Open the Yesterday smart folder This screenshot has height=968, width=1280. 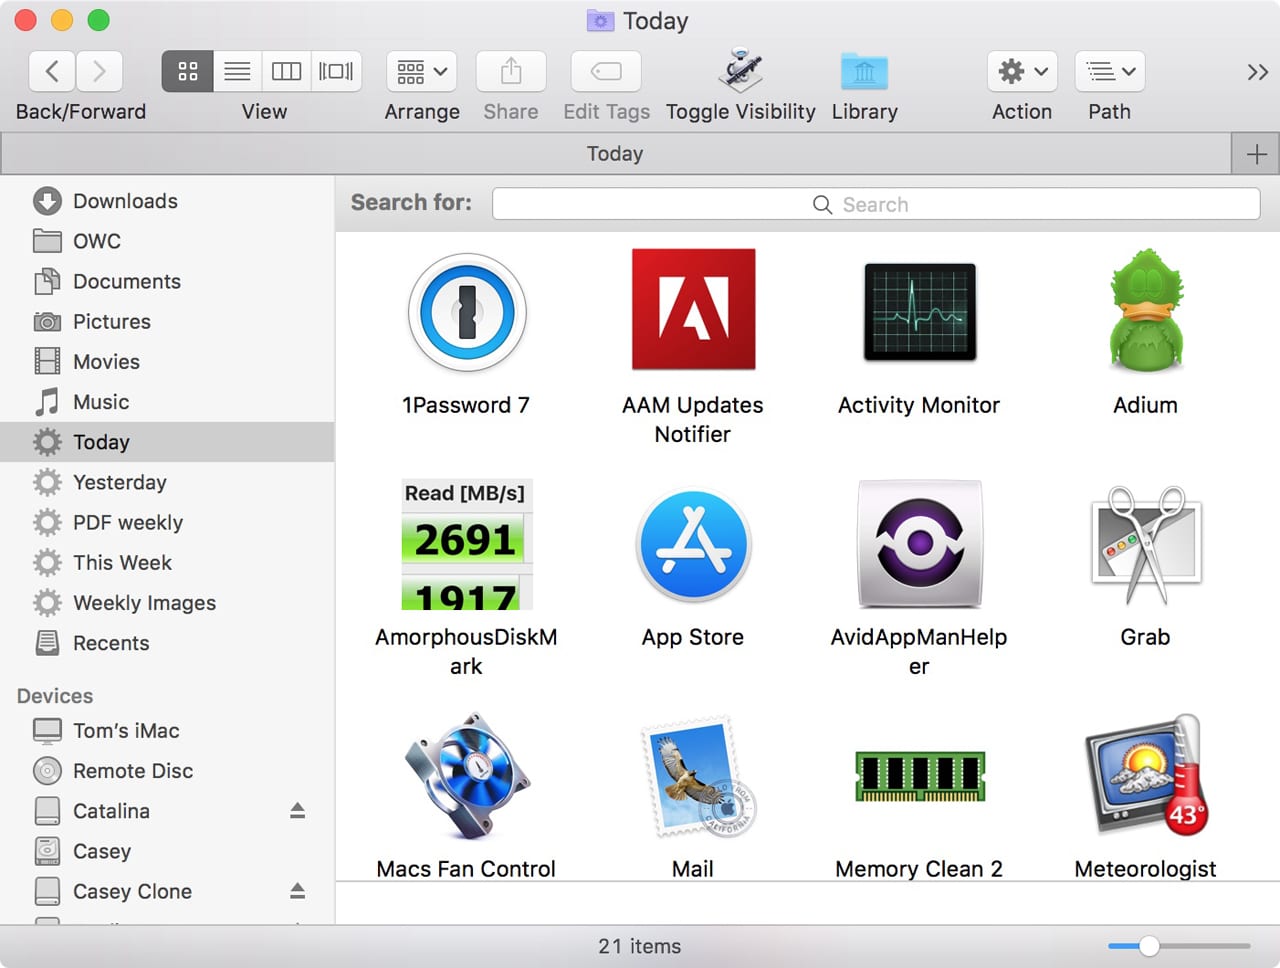(167, 482)
